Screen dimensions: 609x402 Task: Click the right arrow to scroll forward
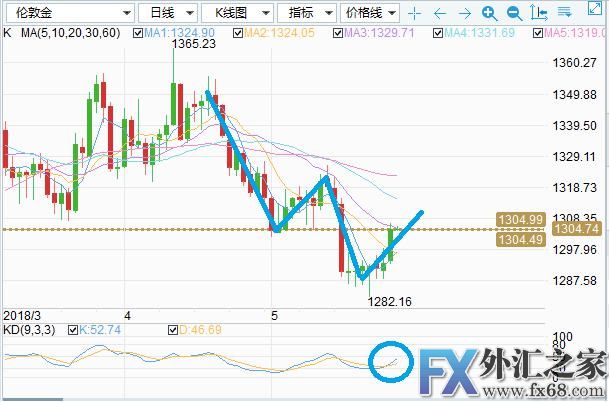[x=465, y=13]
